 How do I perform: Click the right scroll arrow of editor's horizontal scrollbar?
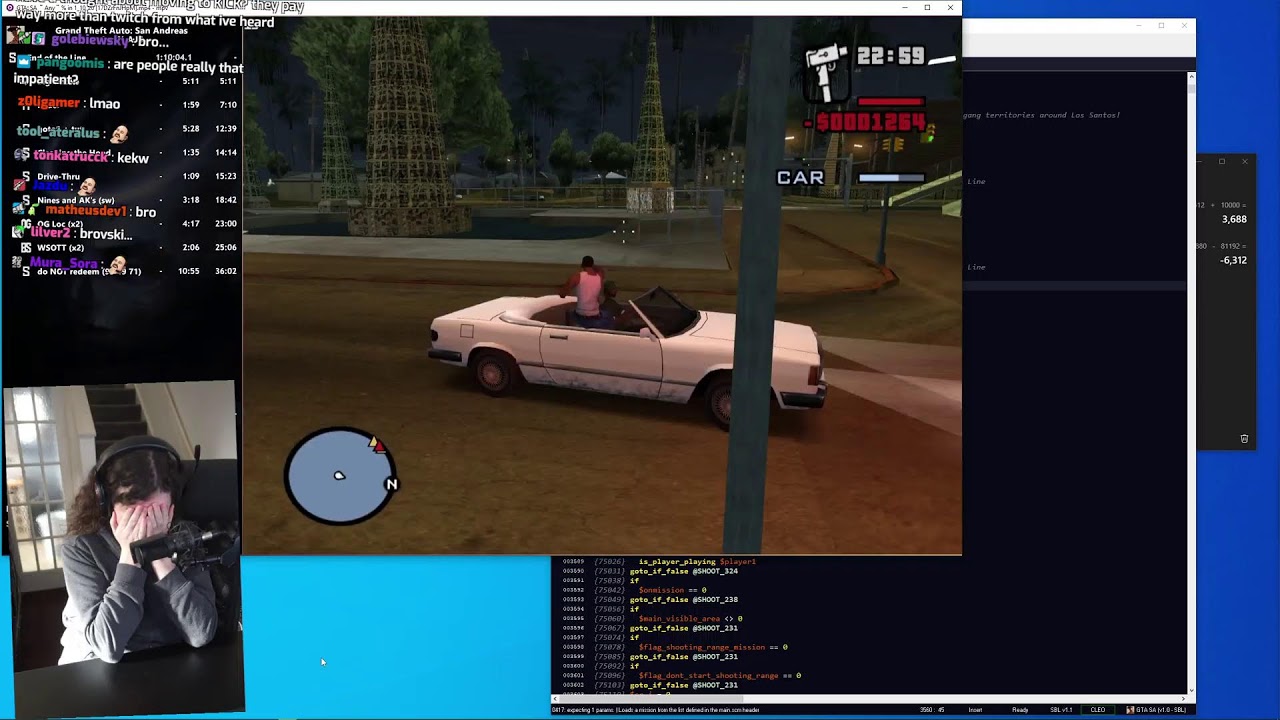1182,698
